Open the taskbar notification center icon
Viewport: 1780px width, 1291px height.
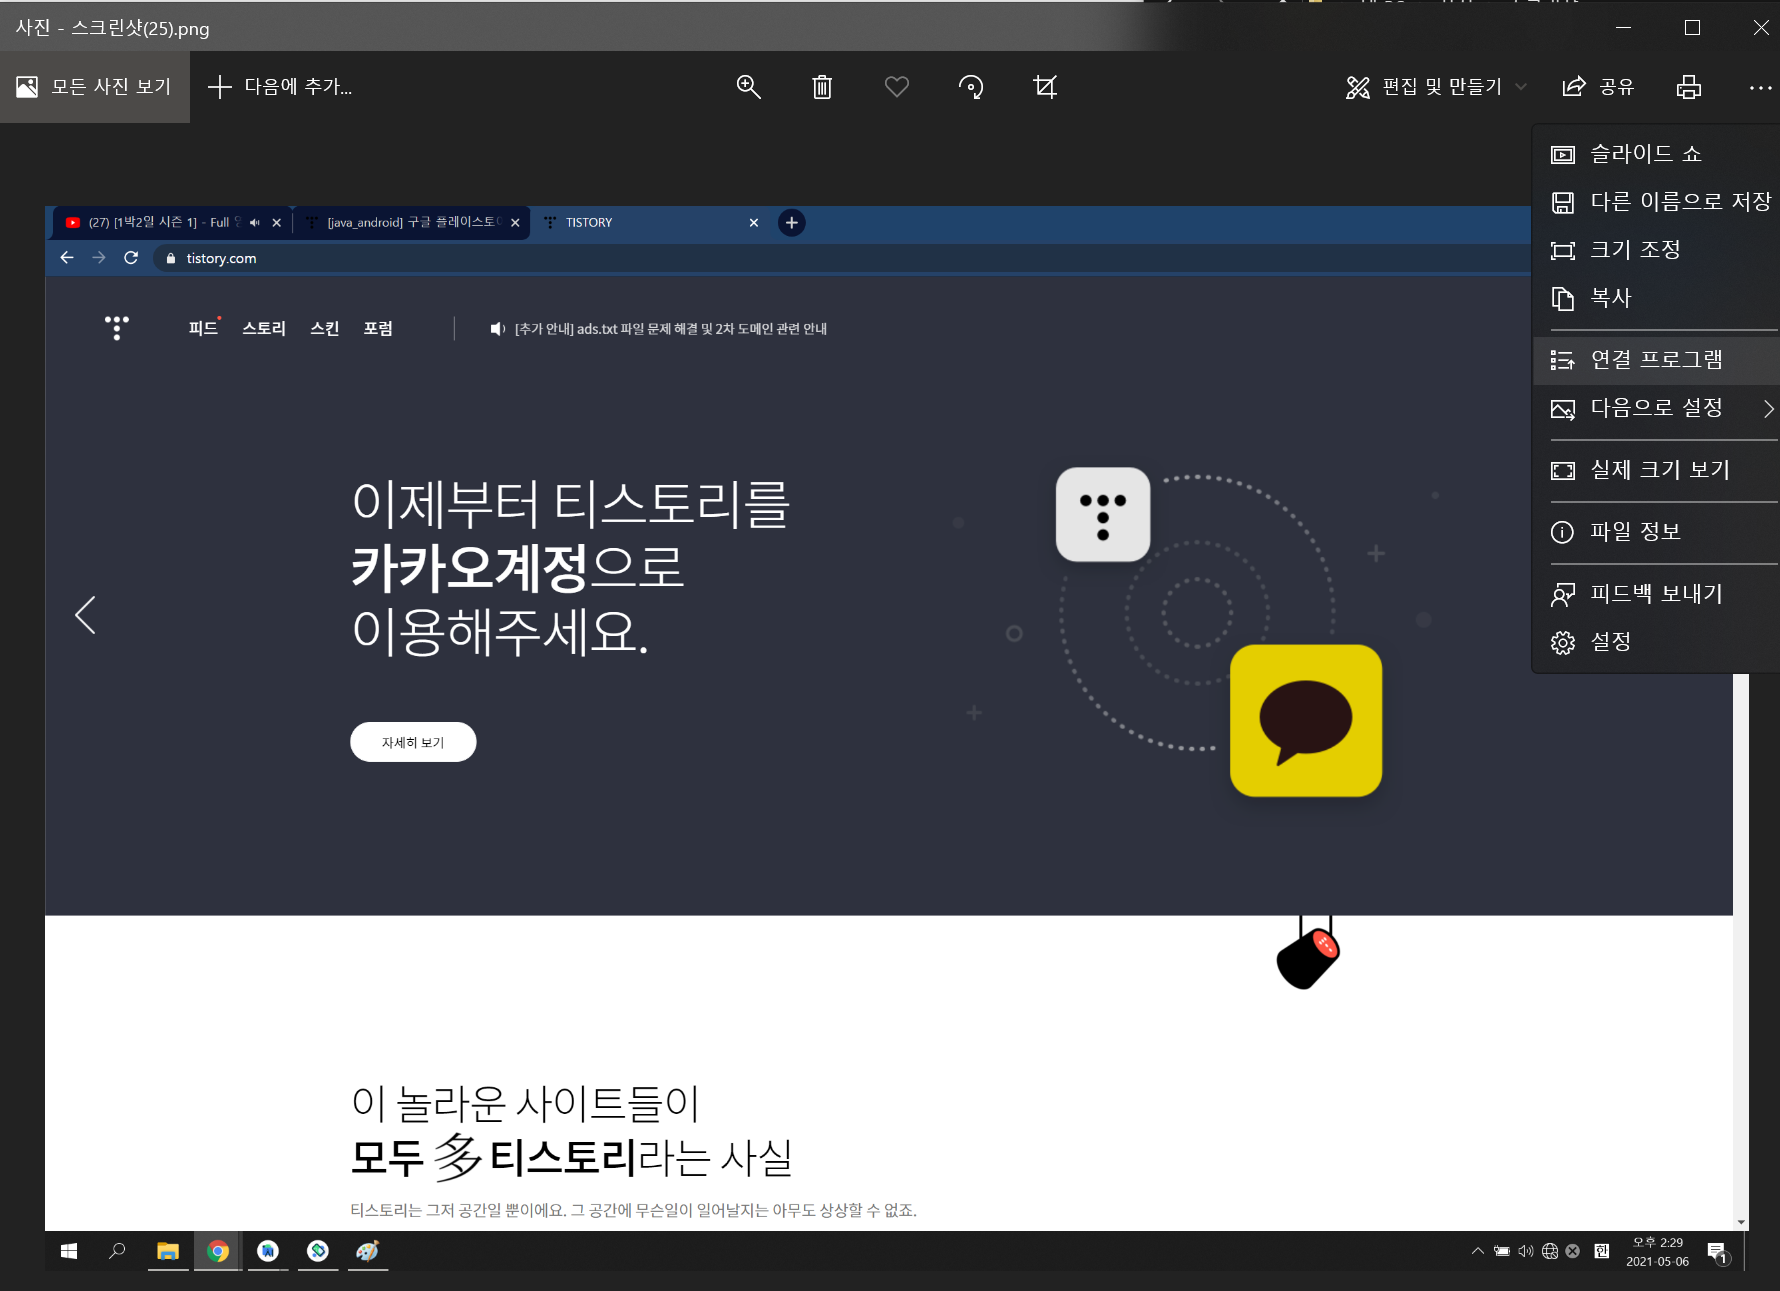pos(1718,1252)
